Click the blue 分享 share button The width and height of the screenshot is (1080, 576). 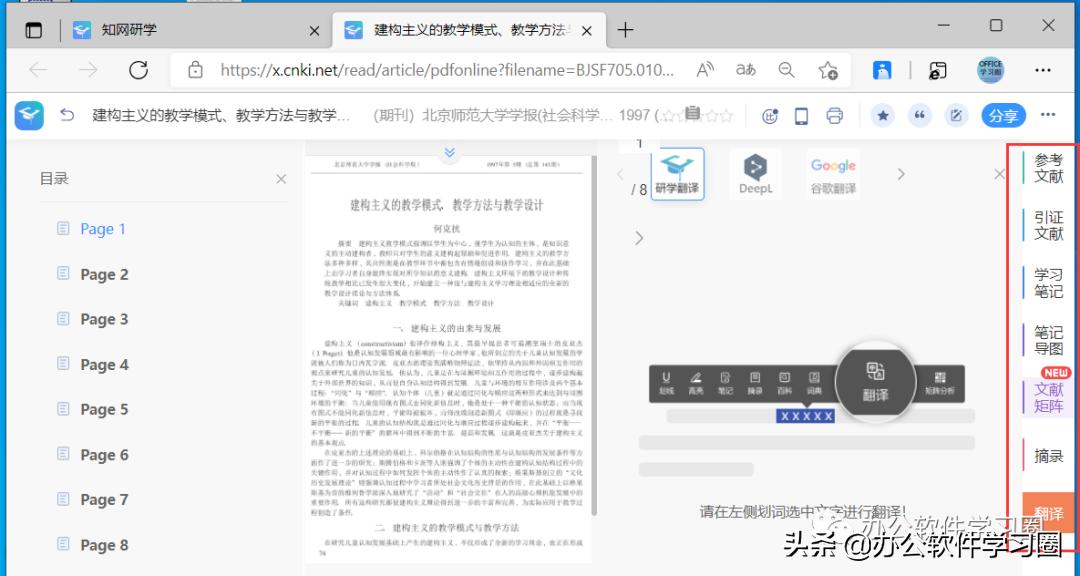[1004, 115]
